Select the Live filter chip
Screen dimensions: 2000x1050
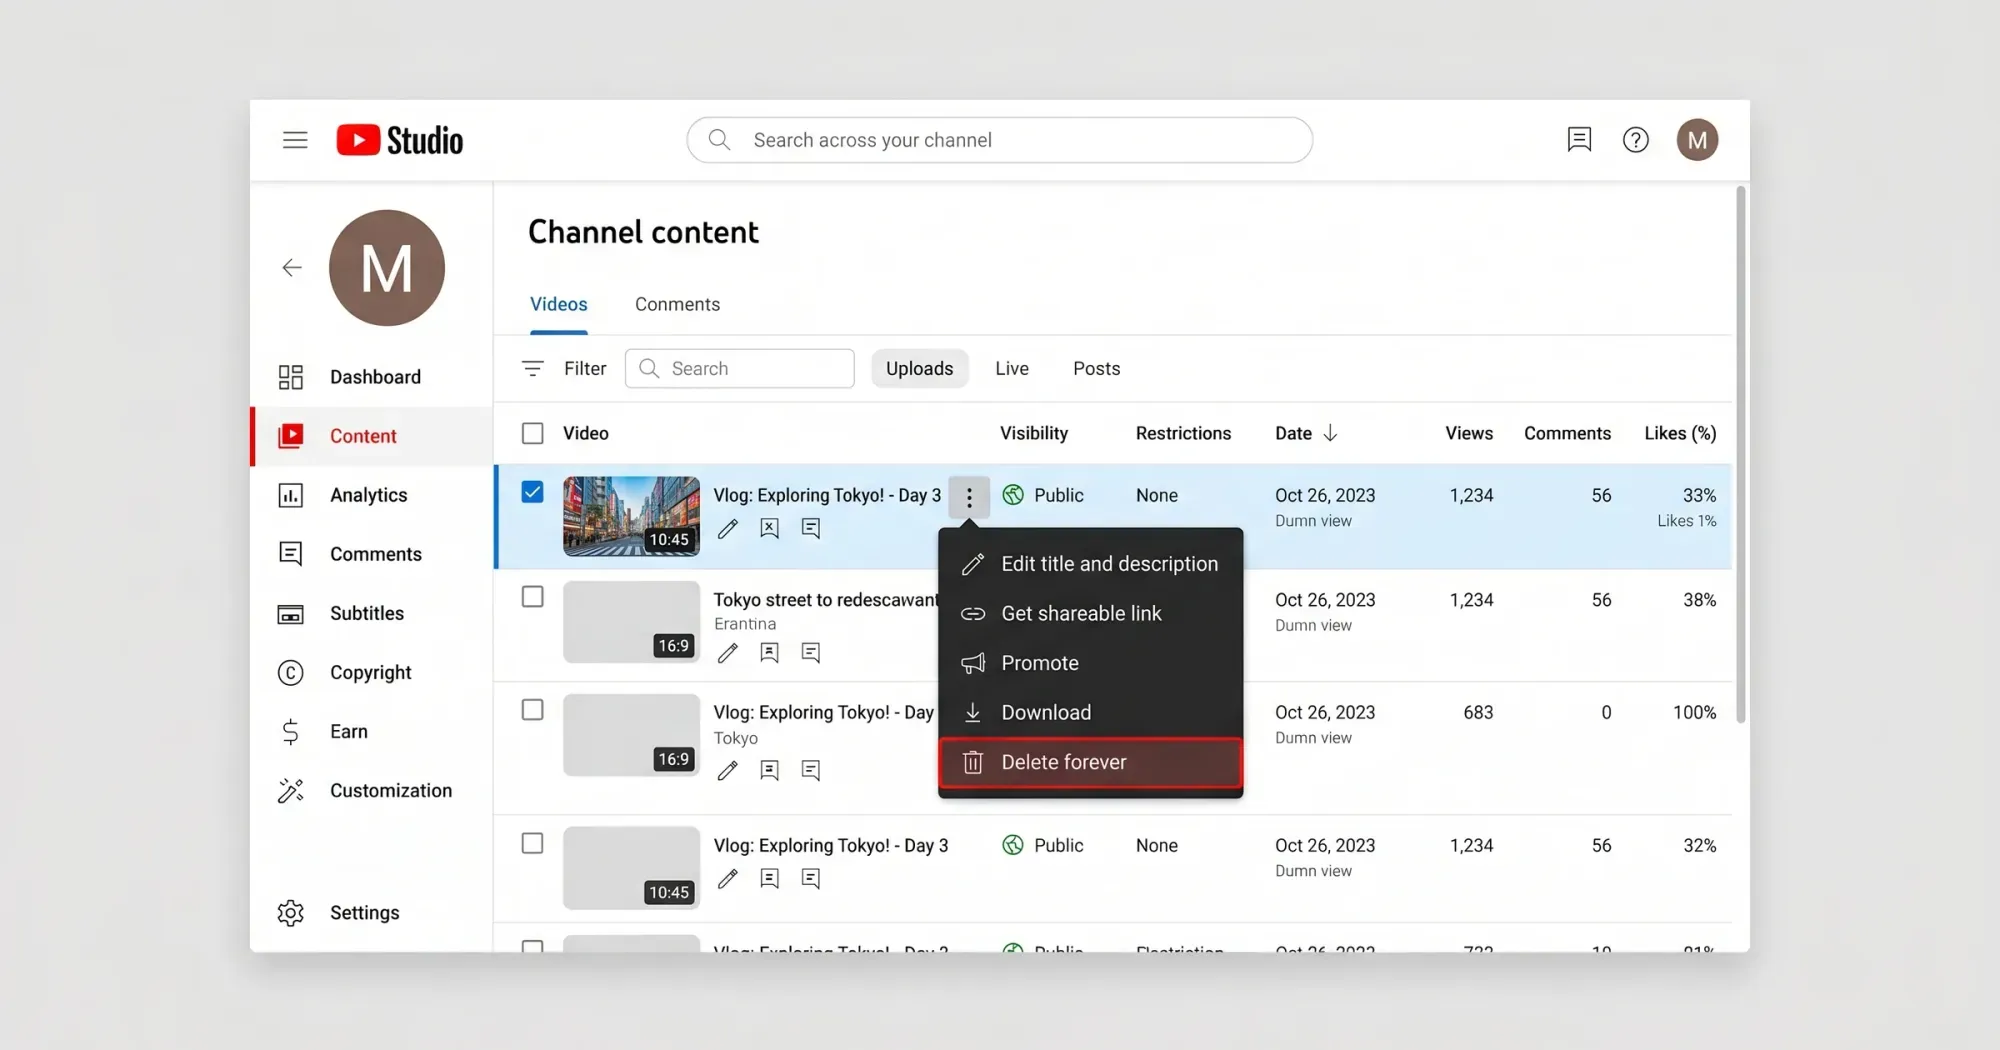[1011, 369]
